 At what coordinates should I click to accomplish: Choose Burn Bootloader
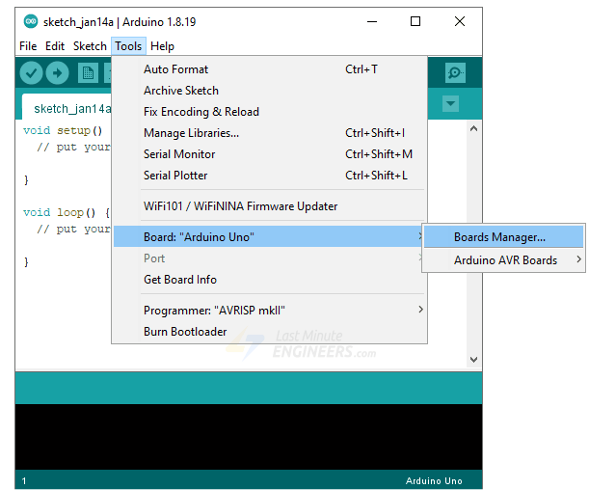pos(269,332)
